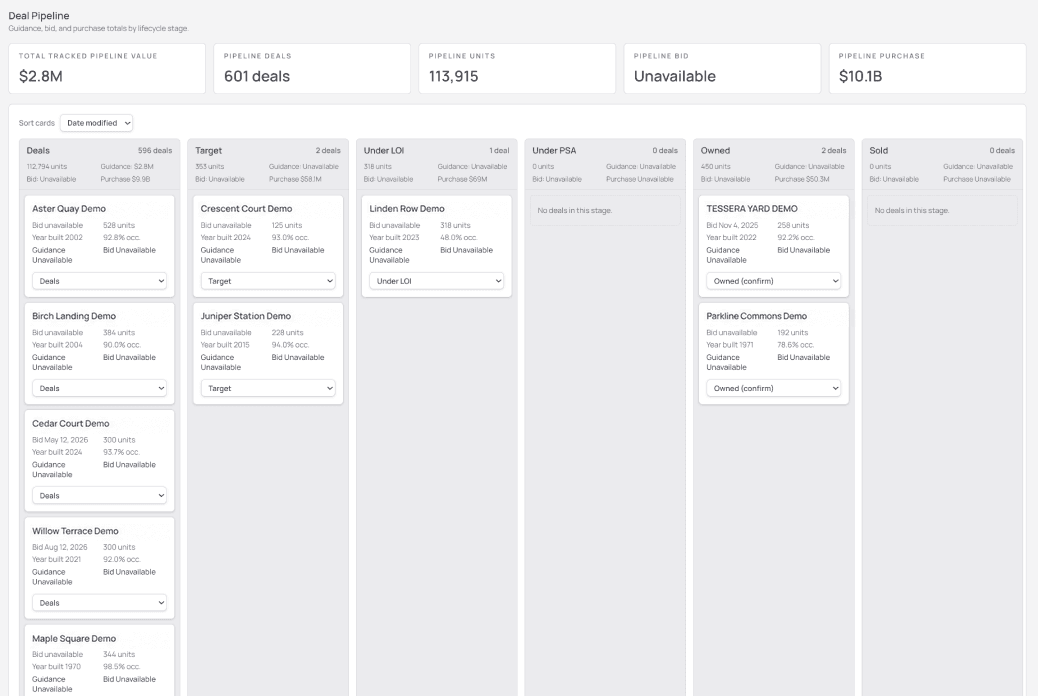Click the Sold column header title
Image resolution: width=1038 pixels, height=696 pixels.
coord(878,150)
